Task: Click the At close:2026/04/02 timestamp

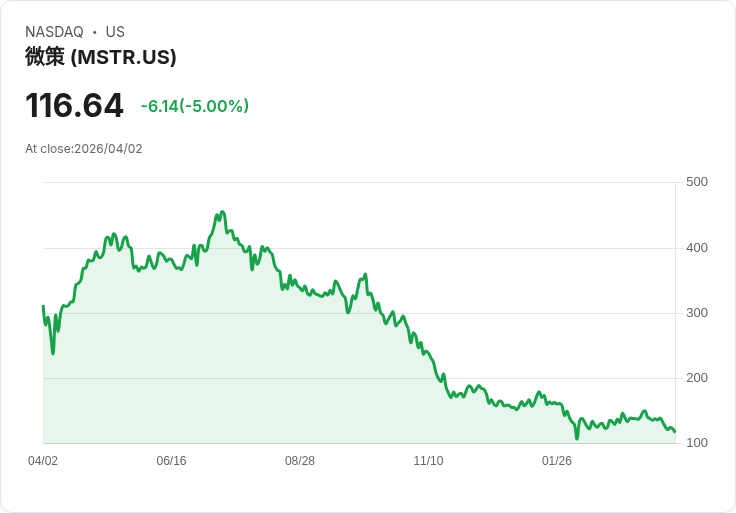Action: (84, 149)
